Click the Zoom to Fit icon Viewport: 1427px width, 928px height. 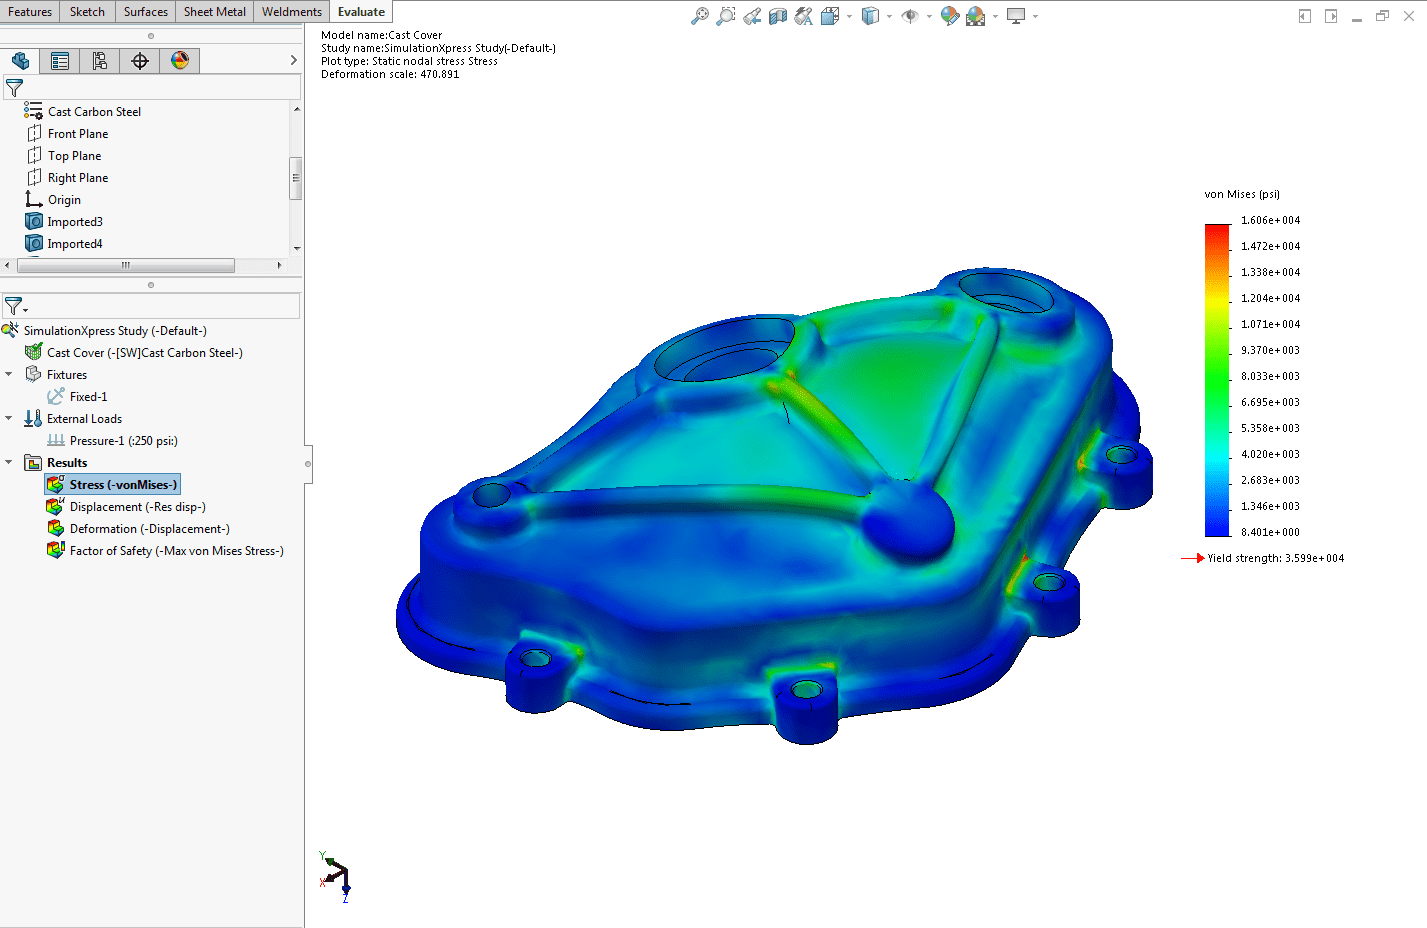(700, 16)
